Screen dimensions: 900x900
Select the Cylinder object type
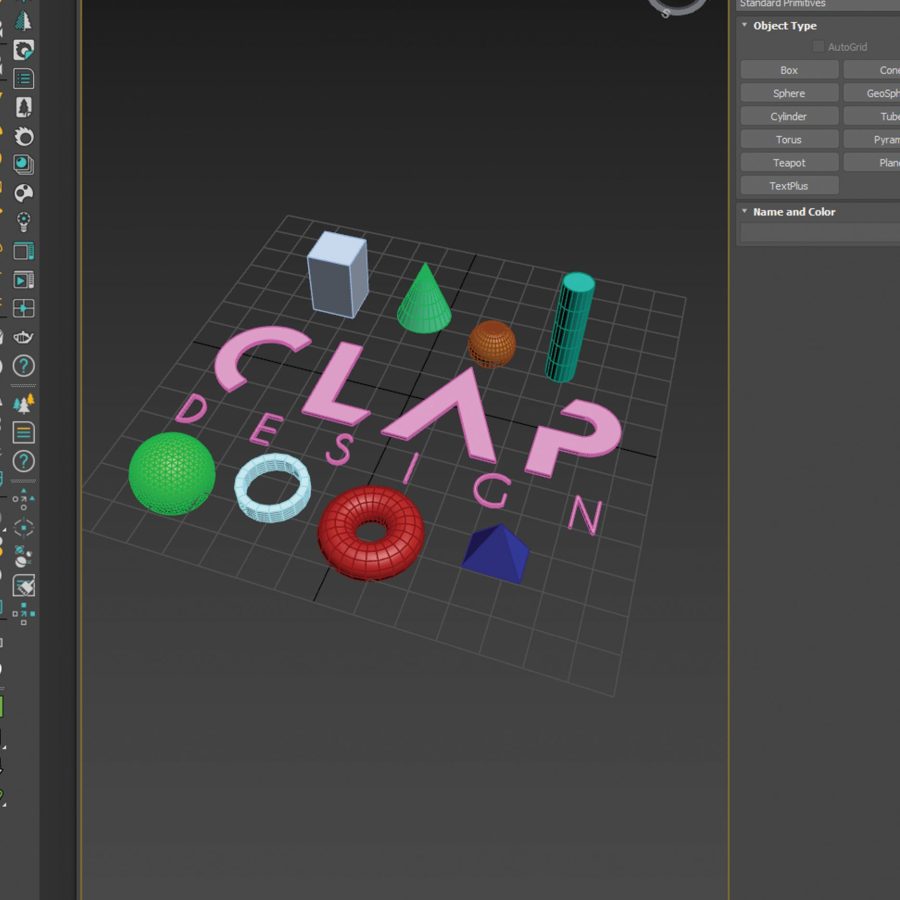tap(789, 117)
